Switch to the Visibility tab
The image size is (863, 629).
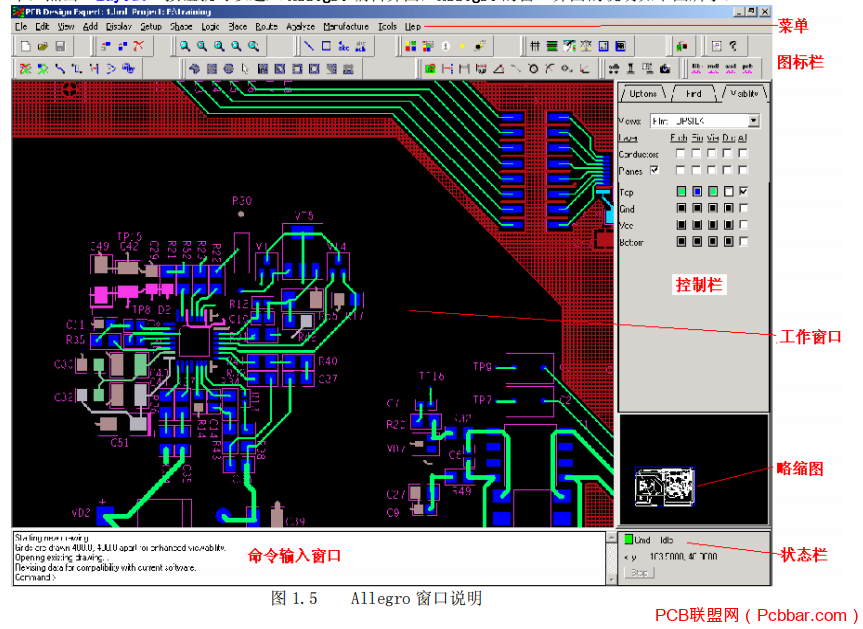[744, 94]
